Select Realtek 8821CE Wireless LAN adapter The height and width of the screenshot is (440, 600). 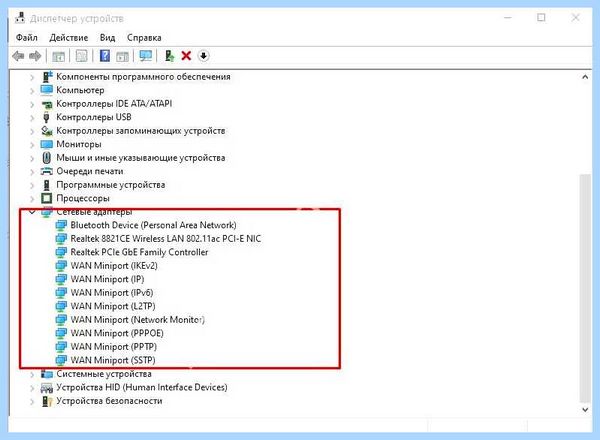point(166,239)
